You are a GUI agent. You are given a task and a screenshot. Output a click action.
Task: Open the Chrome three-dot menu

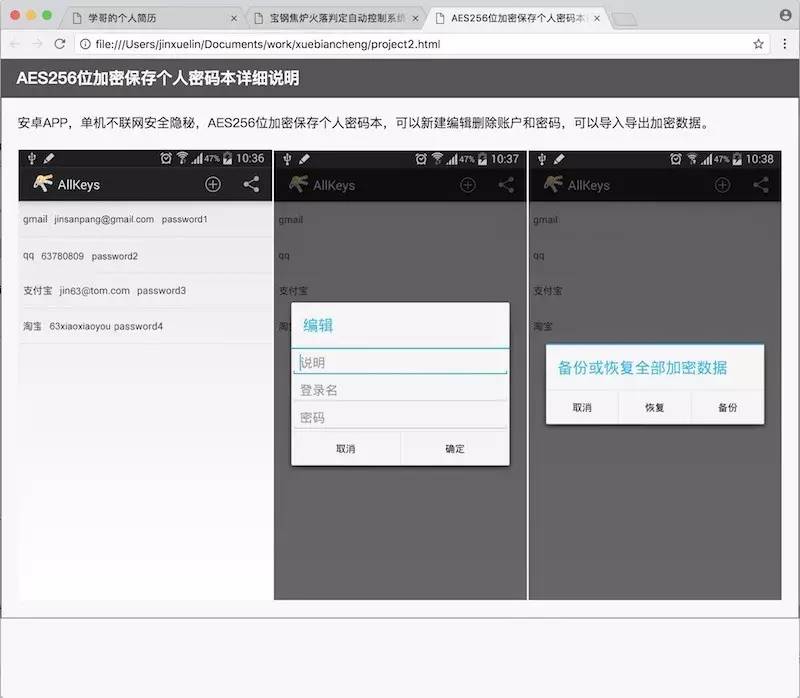click(x=787, y=44)
